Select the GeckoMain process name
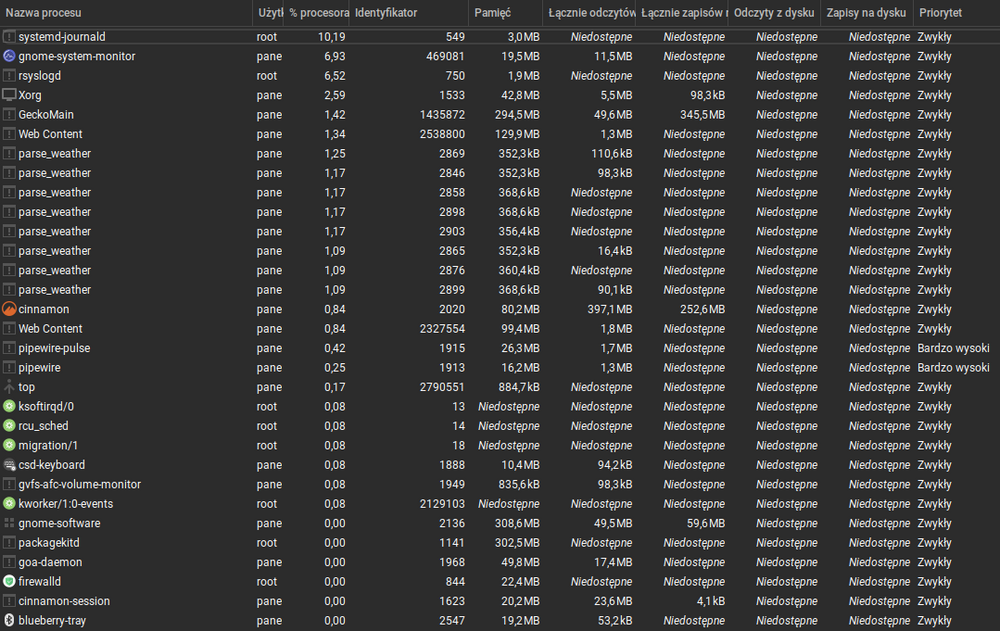1000x631 pixels. click(46, 115)
